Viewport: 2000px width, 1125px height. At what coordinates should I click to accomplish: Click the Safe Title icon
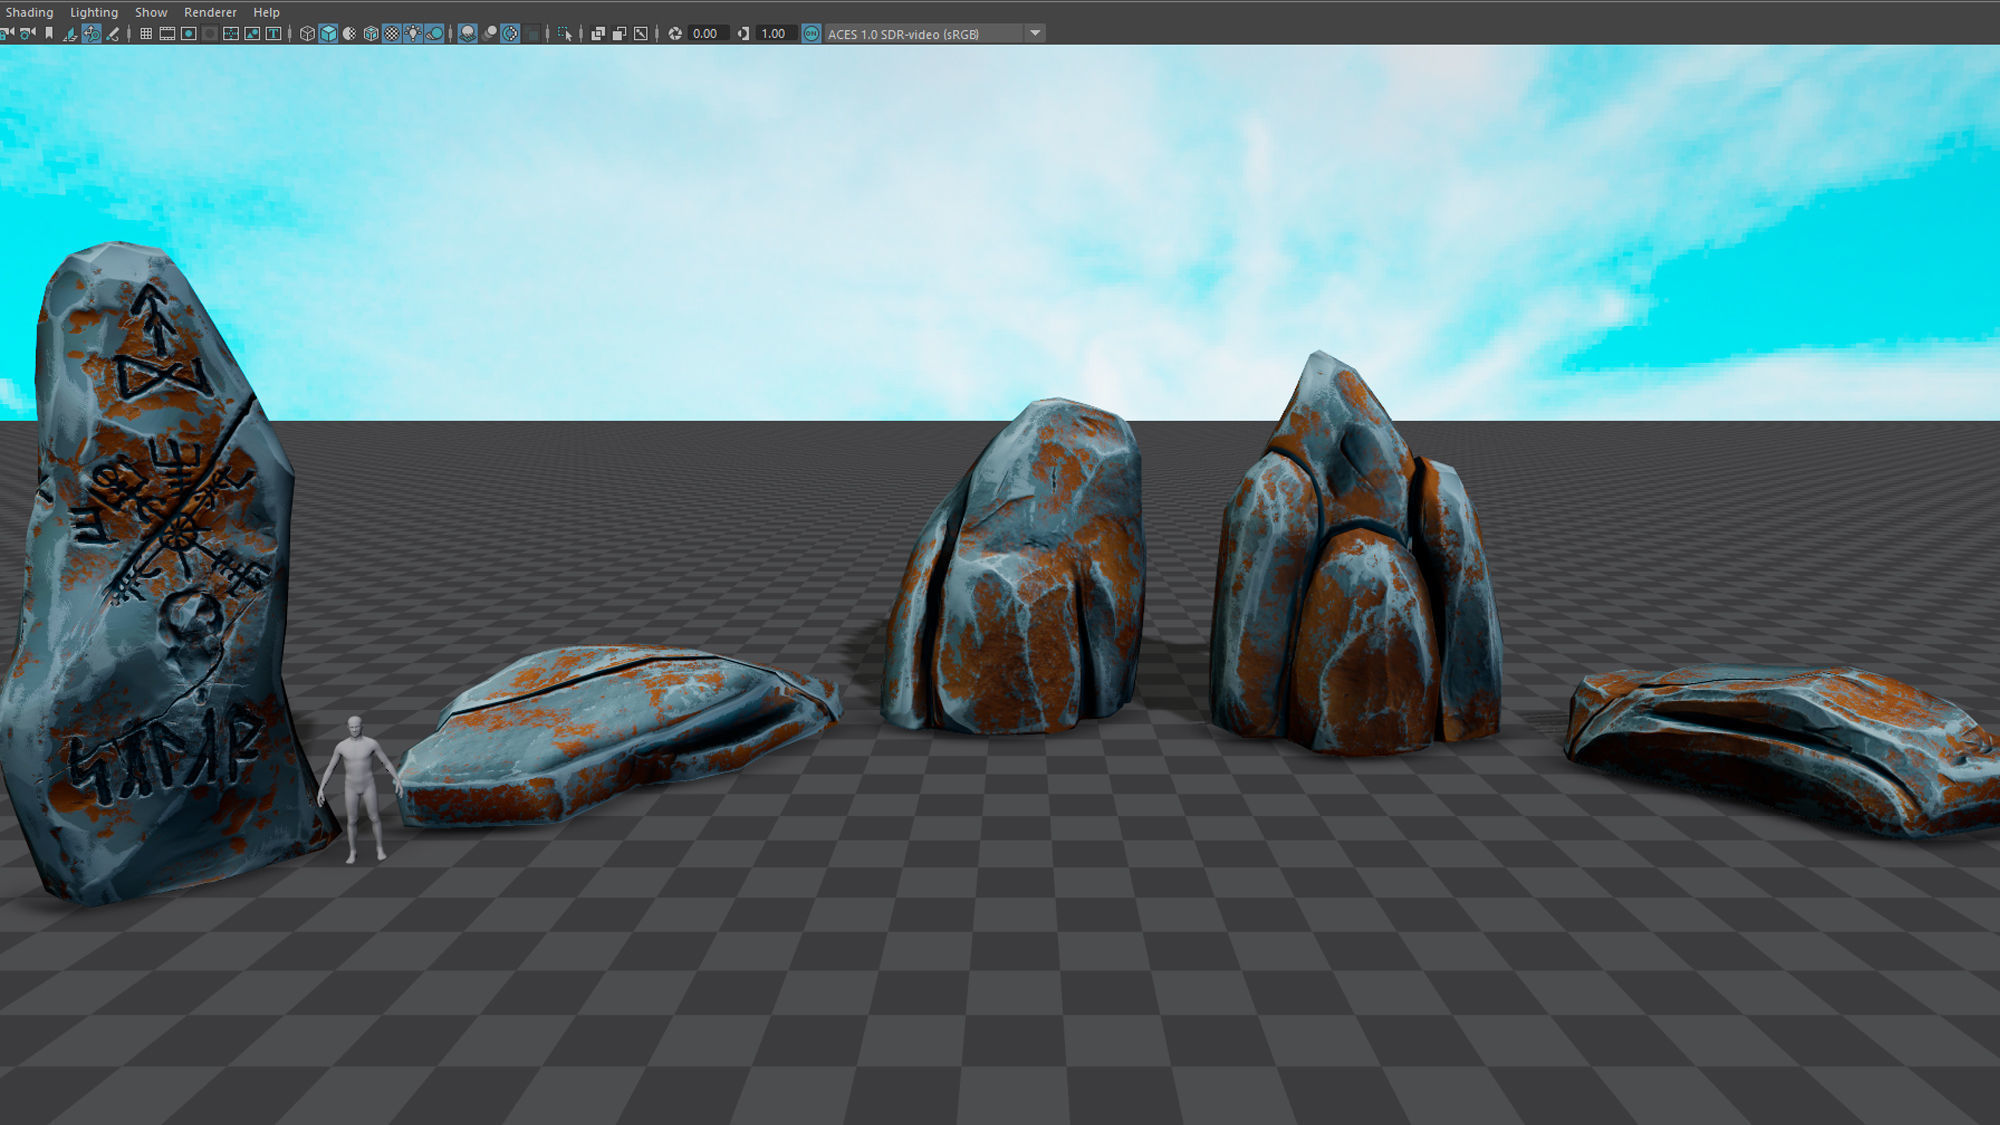coord(273,33)
